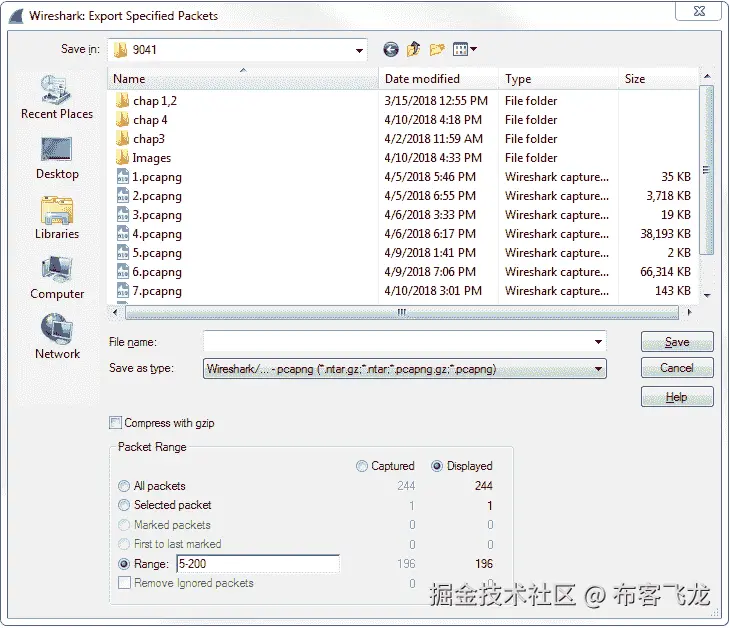Open Network in the places bar
Viewport: 730px width, 628px height.
point(57,337)
